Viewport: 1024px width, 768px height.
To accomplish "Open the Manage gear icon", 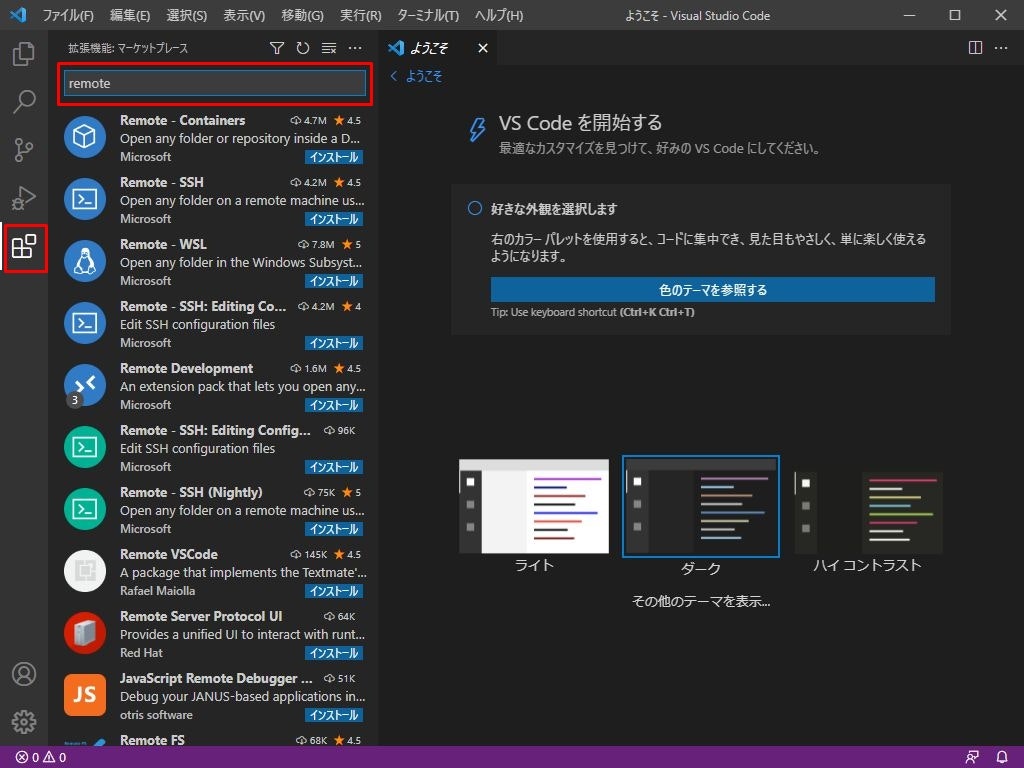I will 24,722.
